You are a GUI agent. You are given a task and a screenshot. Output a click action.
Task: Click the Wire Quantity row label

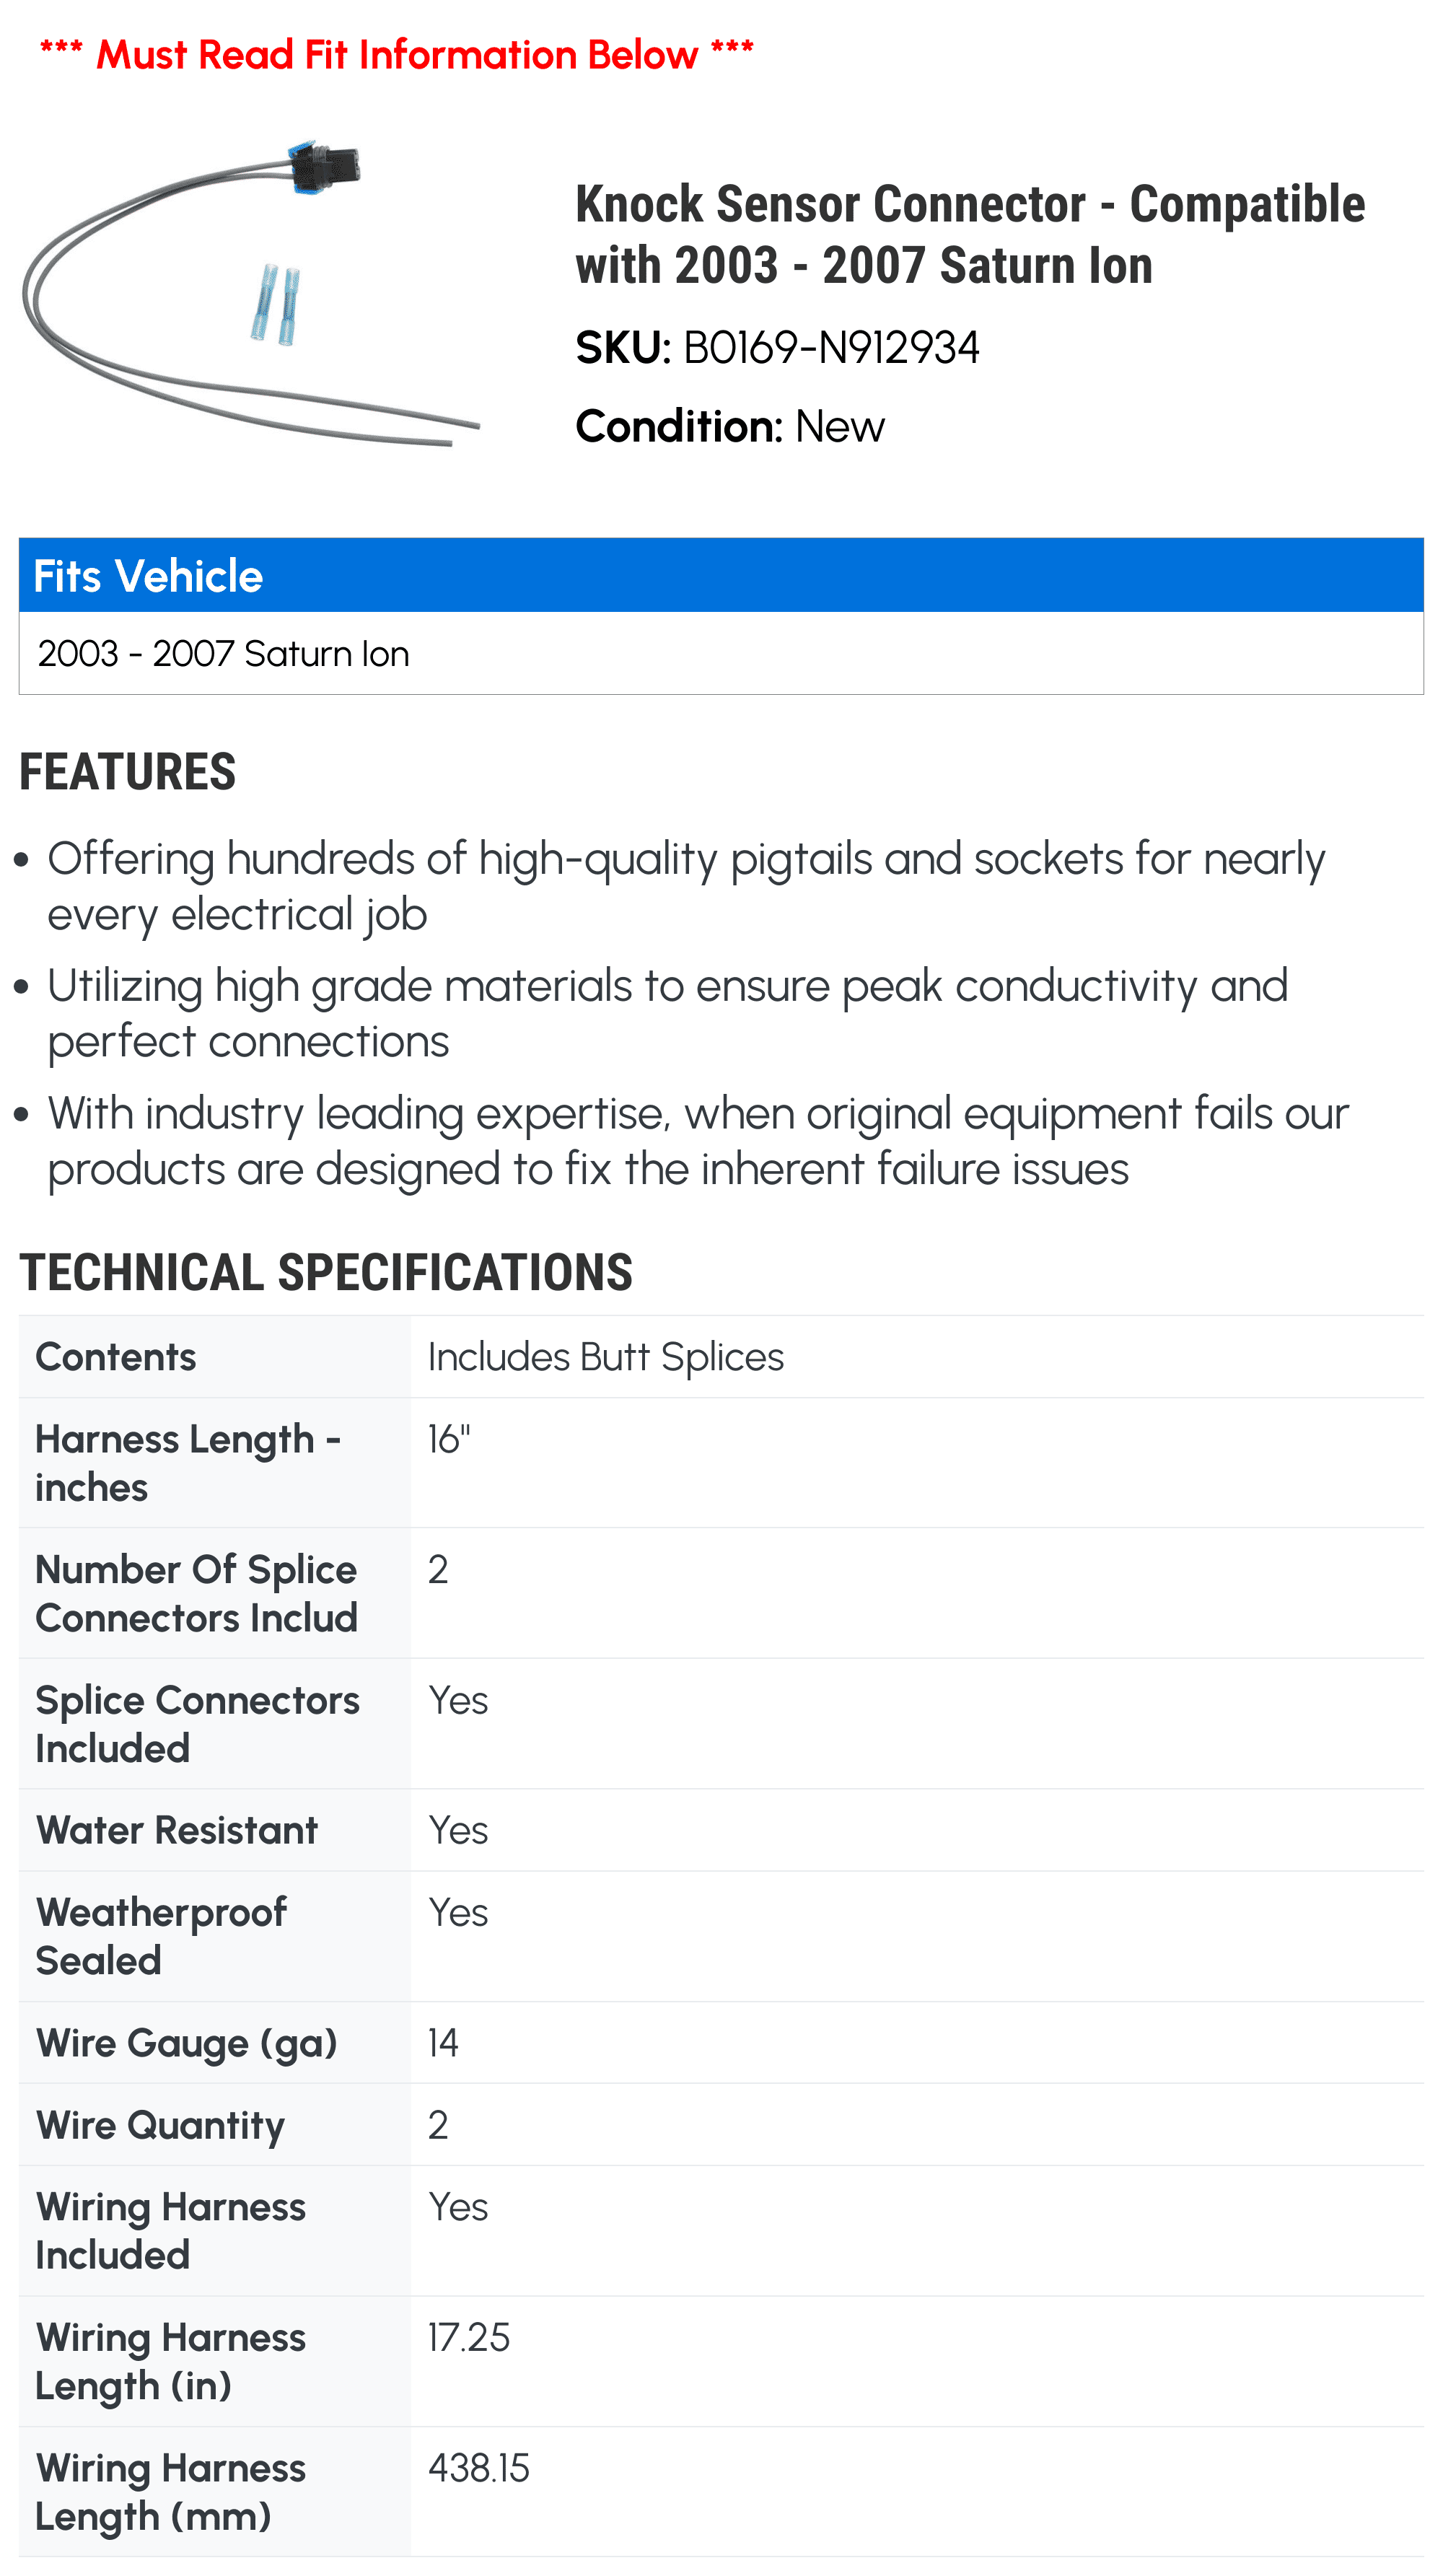(160, 2125)
